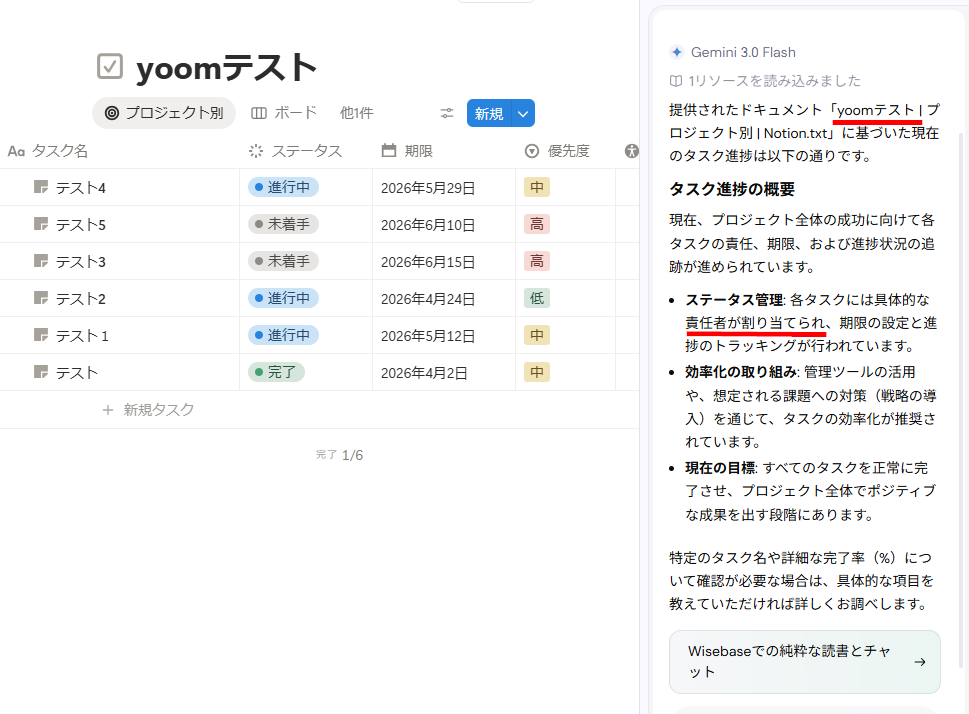
Task: Open the テスト4 task name
Action: (x=81, y=188)
